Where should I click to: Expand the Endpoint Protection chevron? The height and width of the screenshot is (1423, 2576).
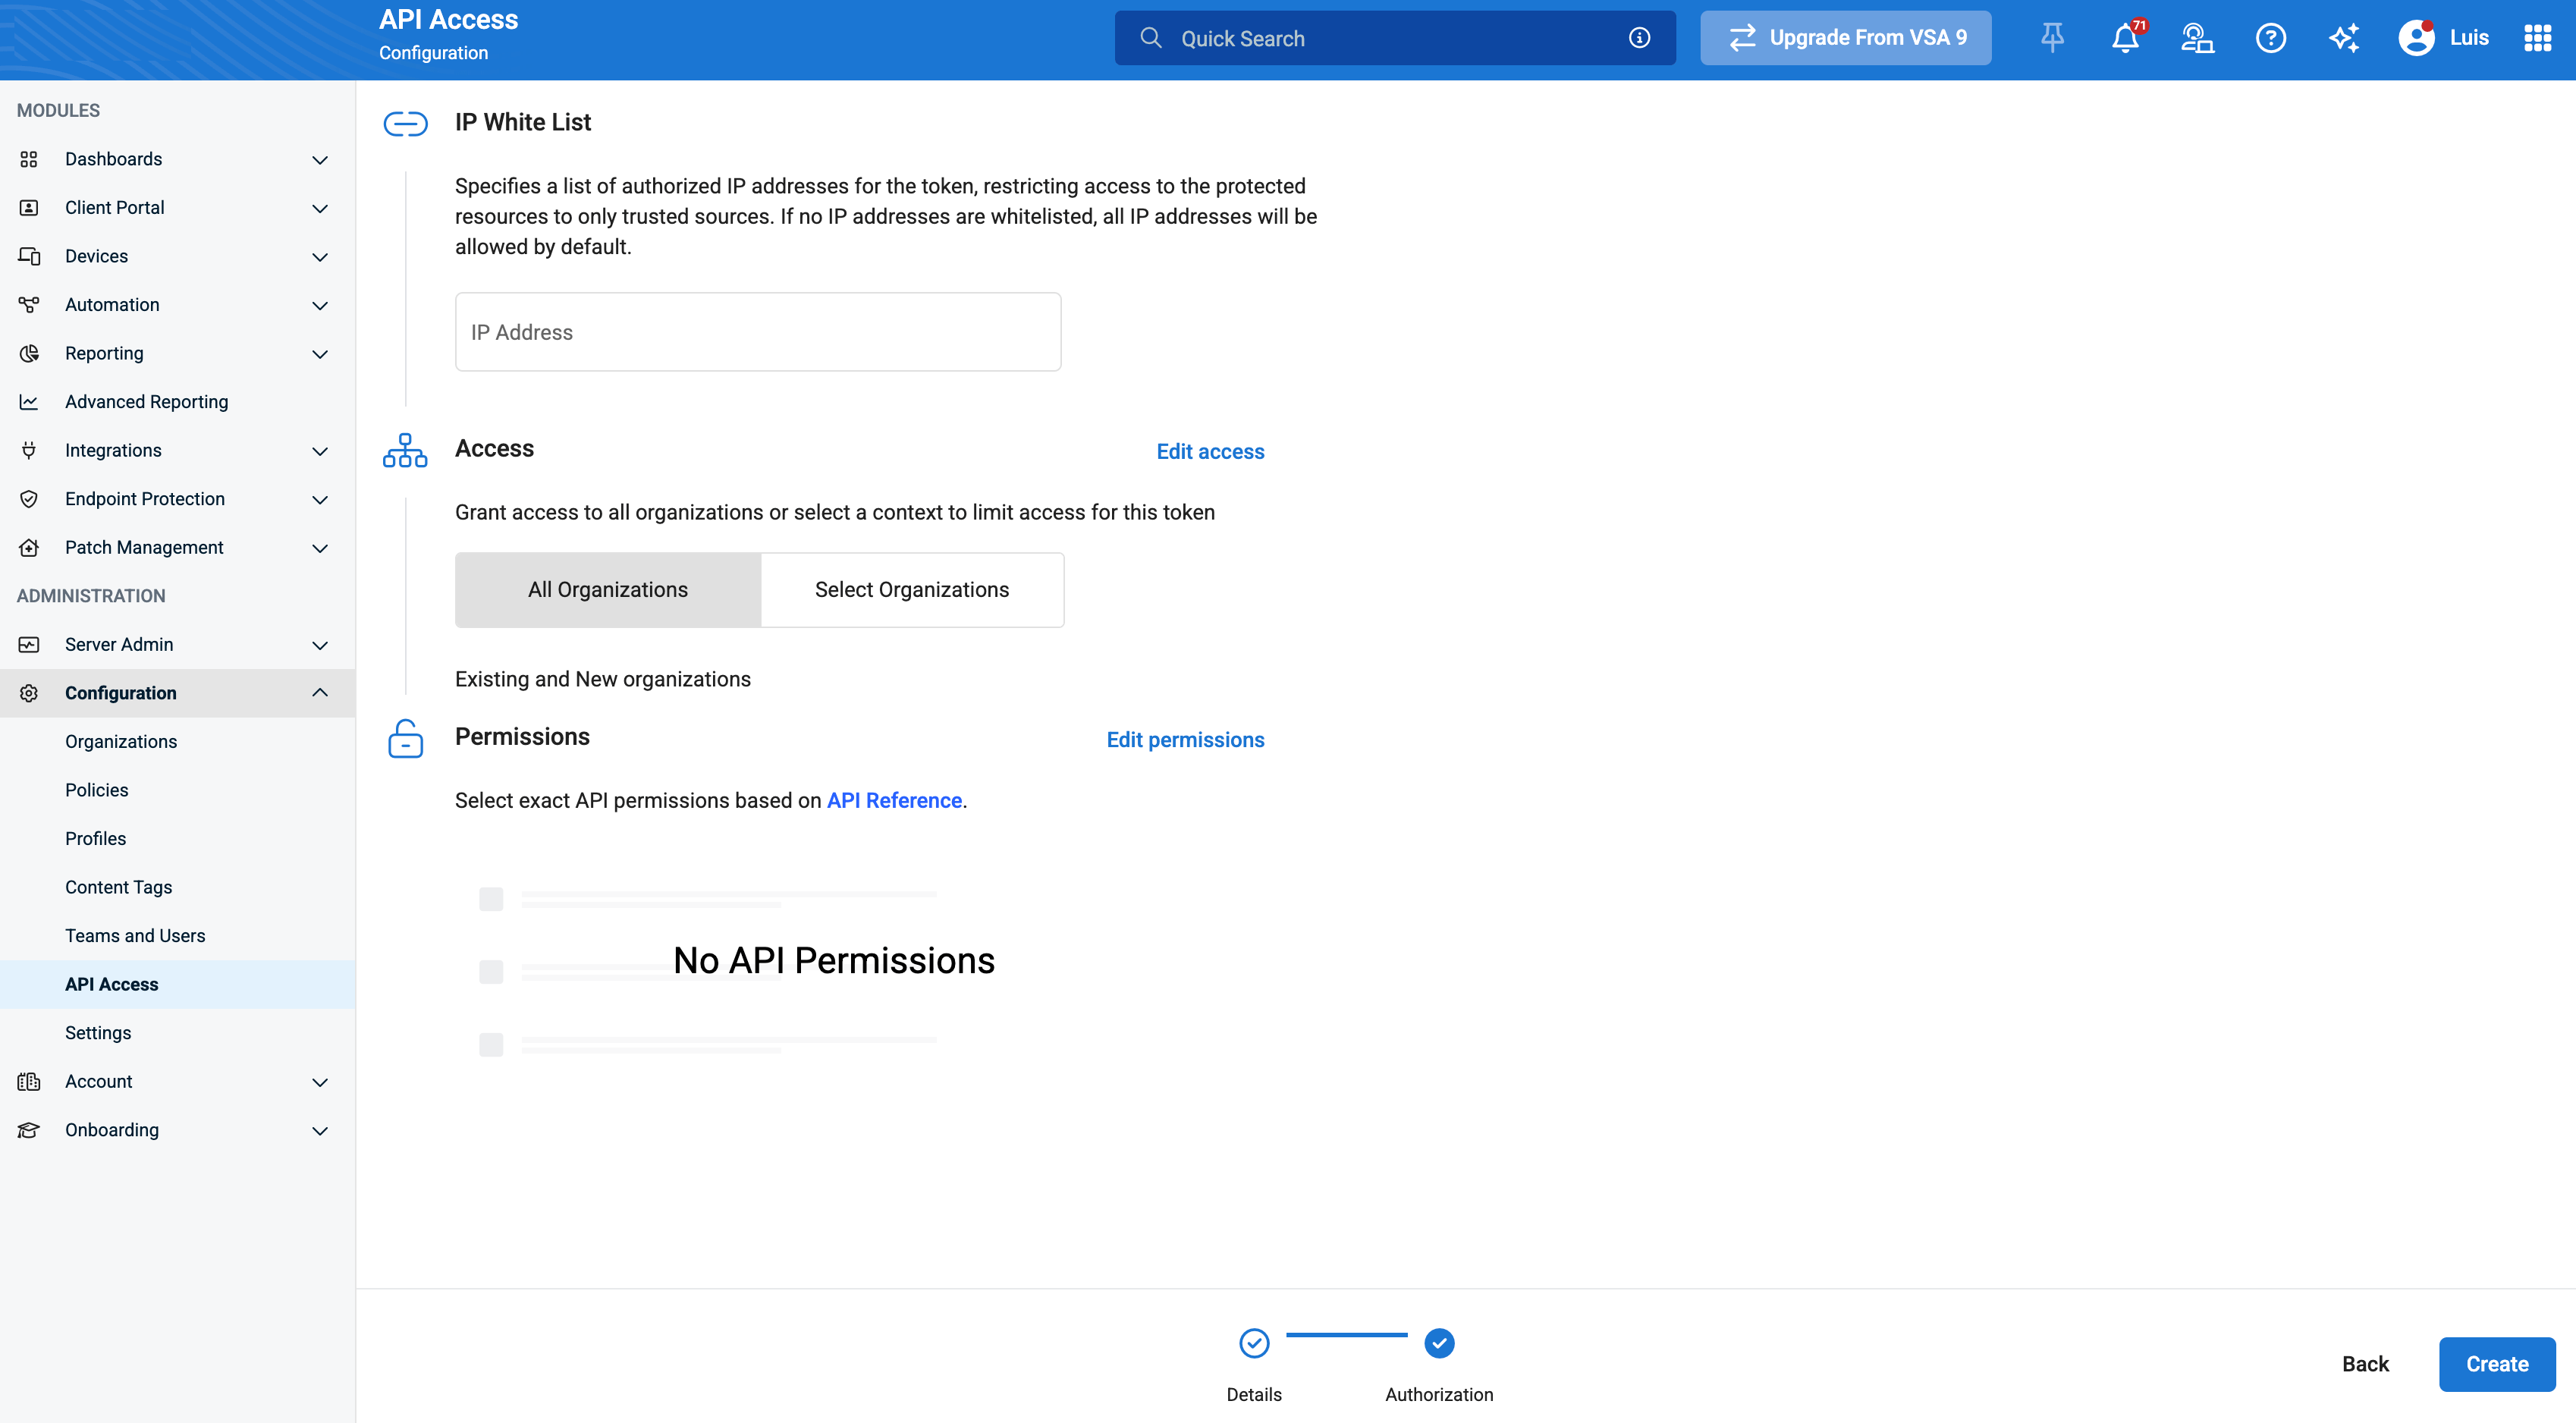point(320,499)
